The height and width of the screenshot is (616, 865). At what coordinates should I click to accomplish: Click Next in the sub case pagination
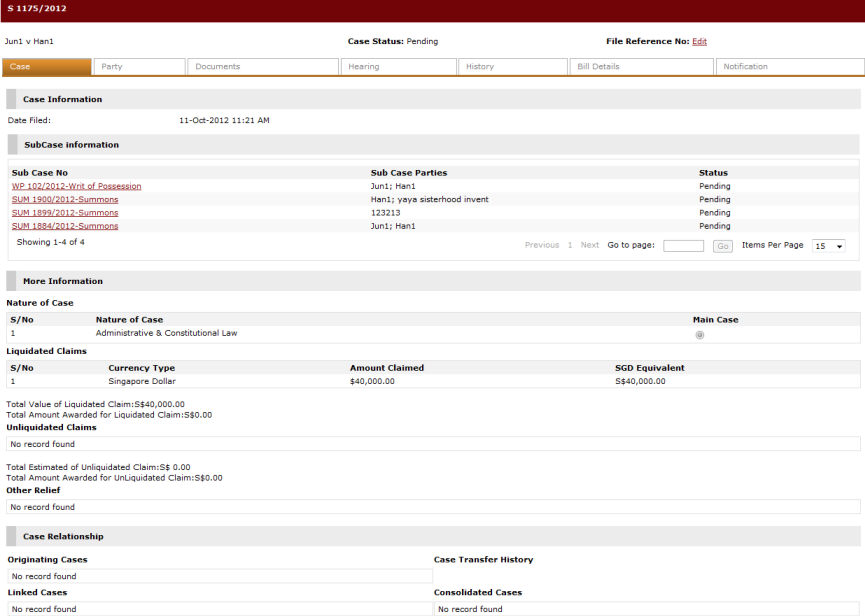click(x=590, y=245)
